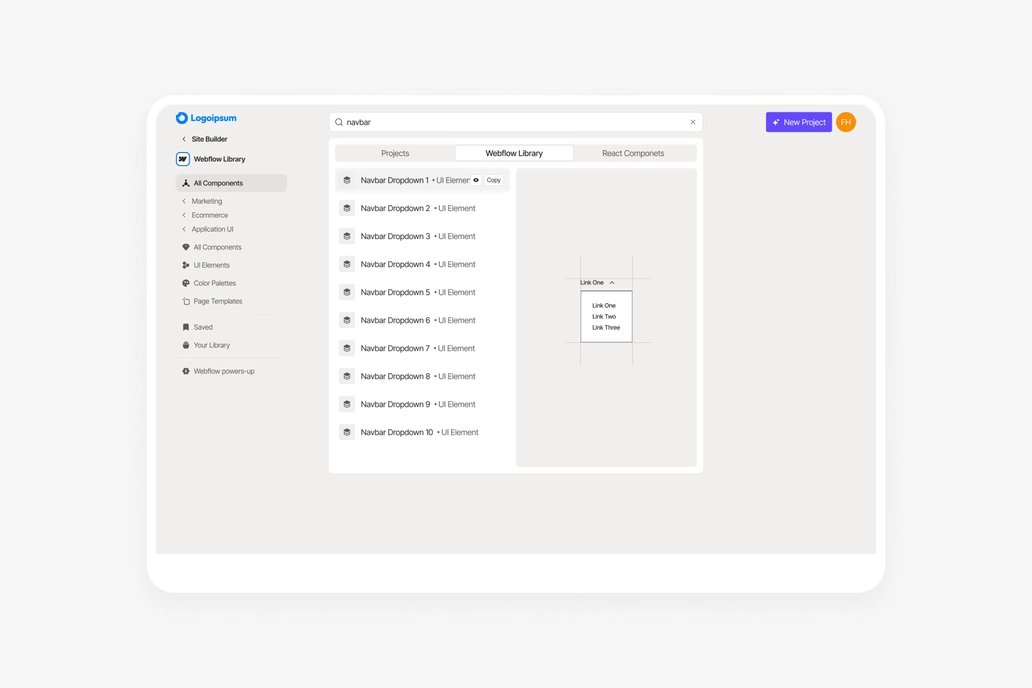
Task: Click Navbar Dropdown 5 component icon
Action: pyautogui.click(x=347, y=292)
